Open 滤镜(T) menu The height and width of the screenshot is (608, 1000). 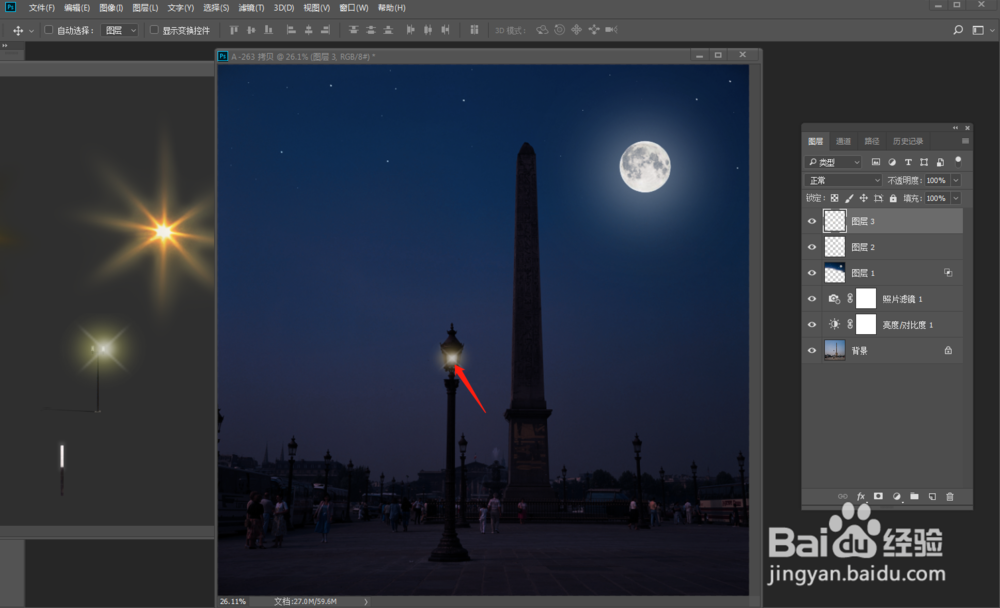[251, 8]
